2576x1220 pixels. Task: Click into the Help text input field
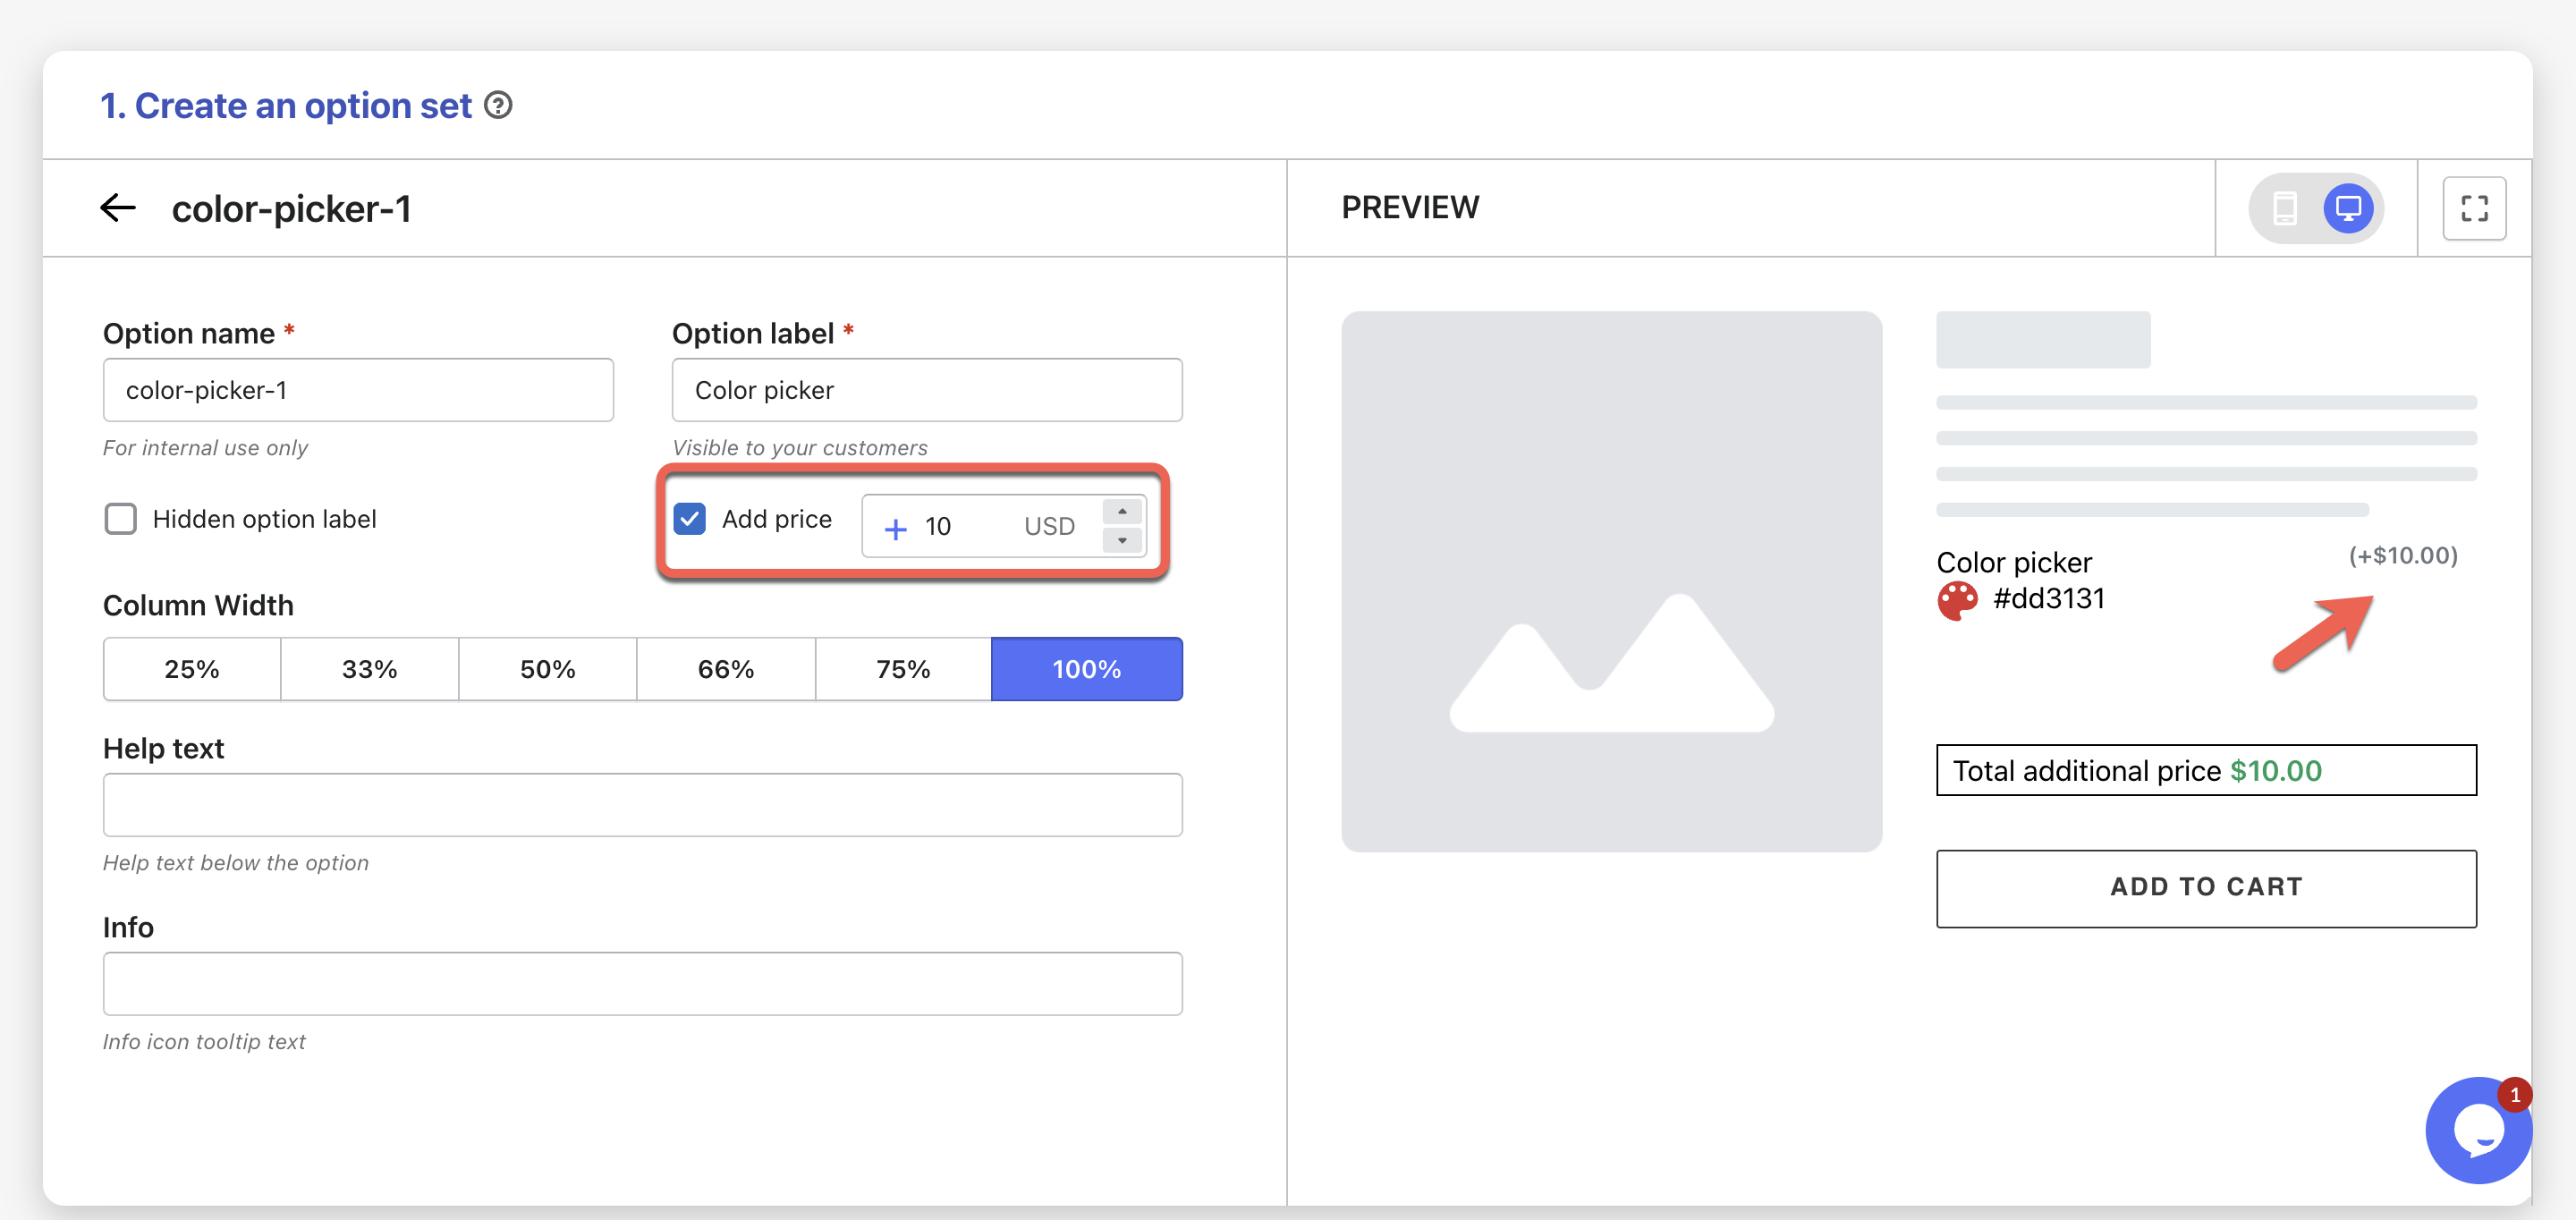(642, 804)
